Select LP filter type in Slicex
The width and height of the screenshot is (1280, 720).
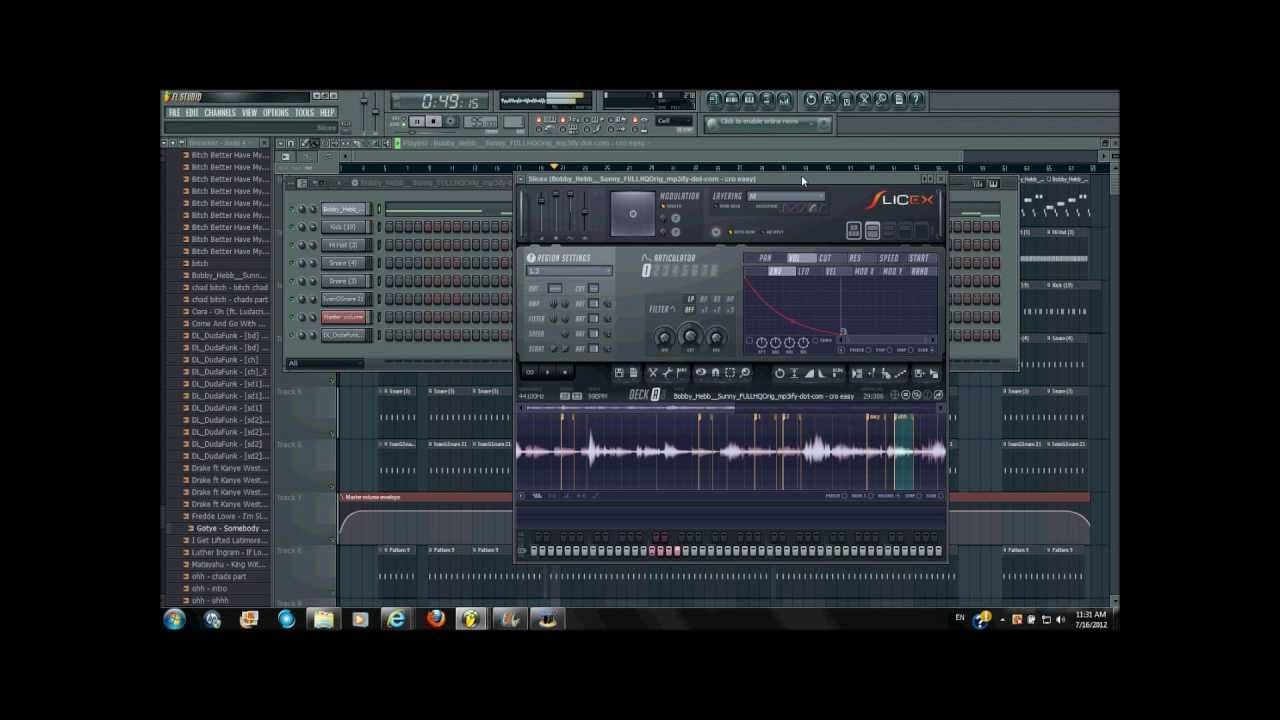click(x=690, y=299)
